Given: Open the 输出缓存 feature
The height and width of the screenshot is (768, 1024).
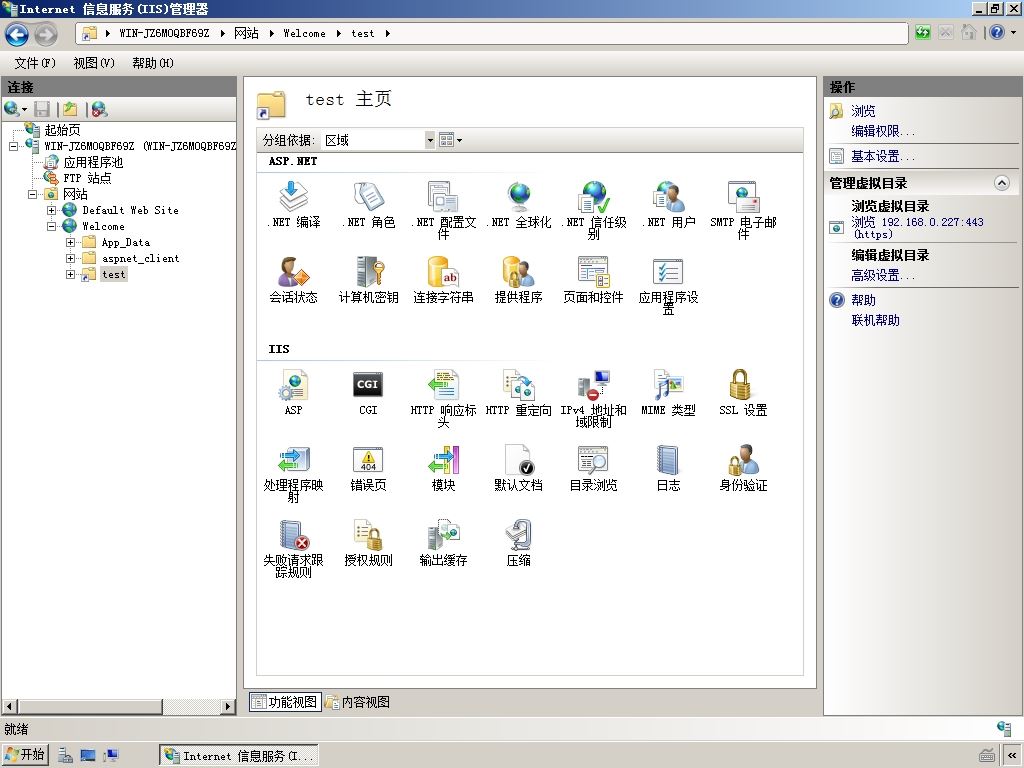Looking at the screenshot, I should (x=443, y=543).
